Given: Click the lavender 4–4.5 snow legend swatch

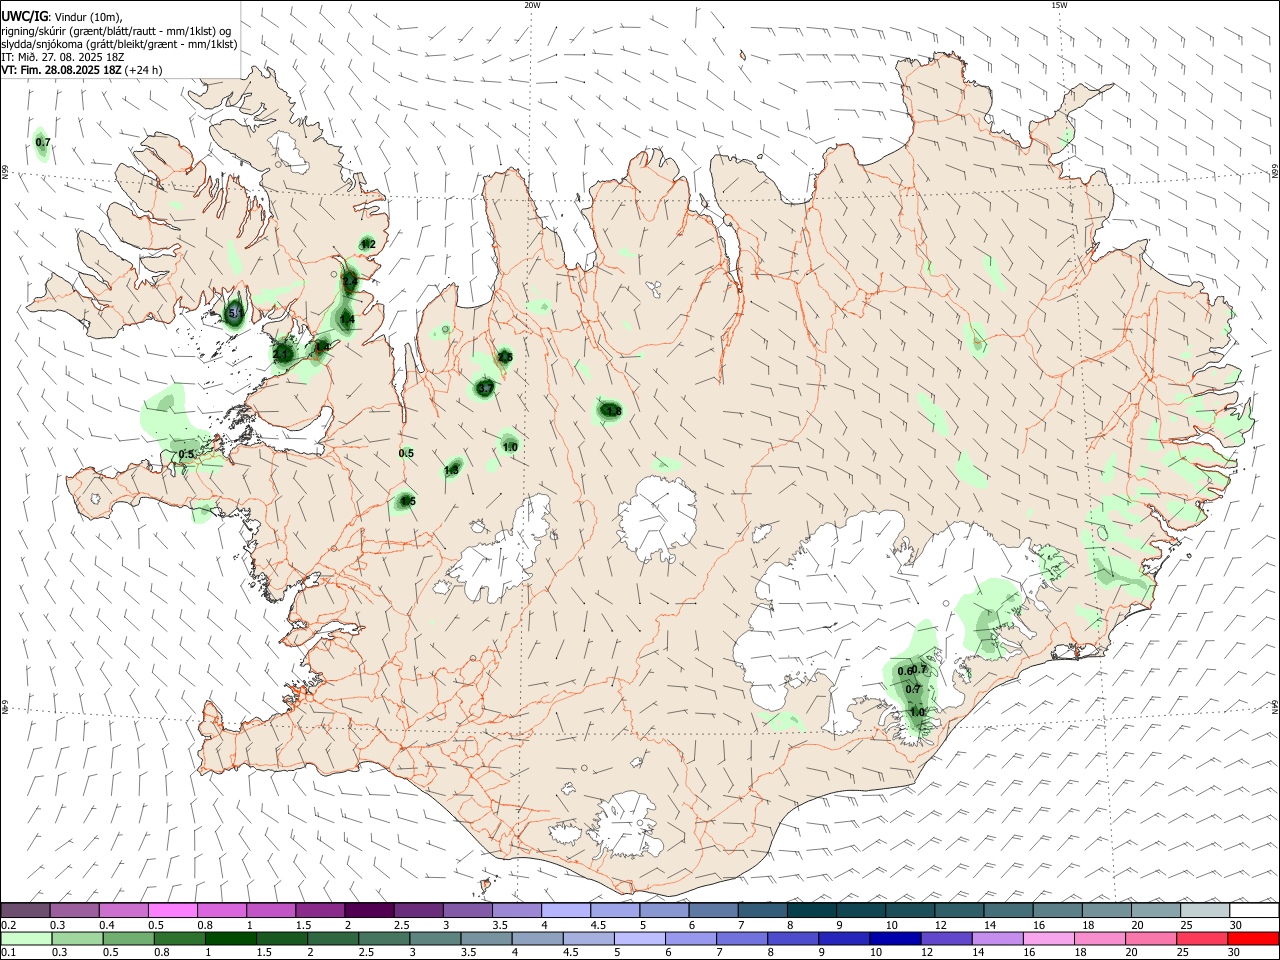Looking at the screenshot, I should click(566, 910).
